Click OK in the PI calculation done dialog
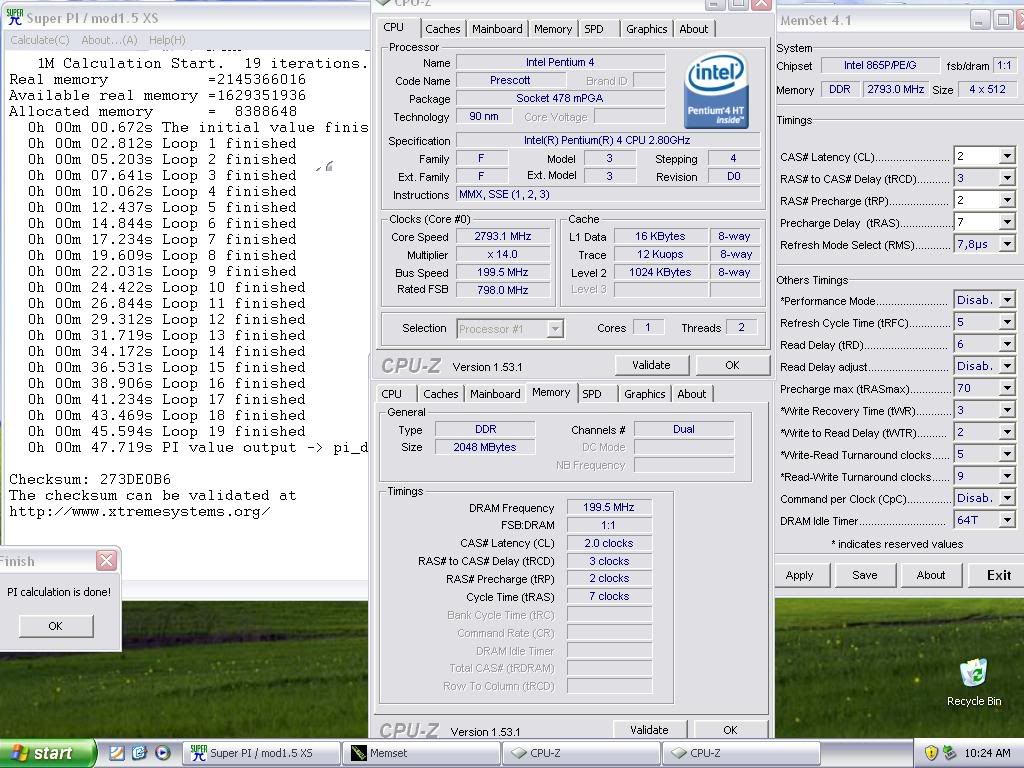The height and width of the screenshot is (768, 1024). point(56,626)
